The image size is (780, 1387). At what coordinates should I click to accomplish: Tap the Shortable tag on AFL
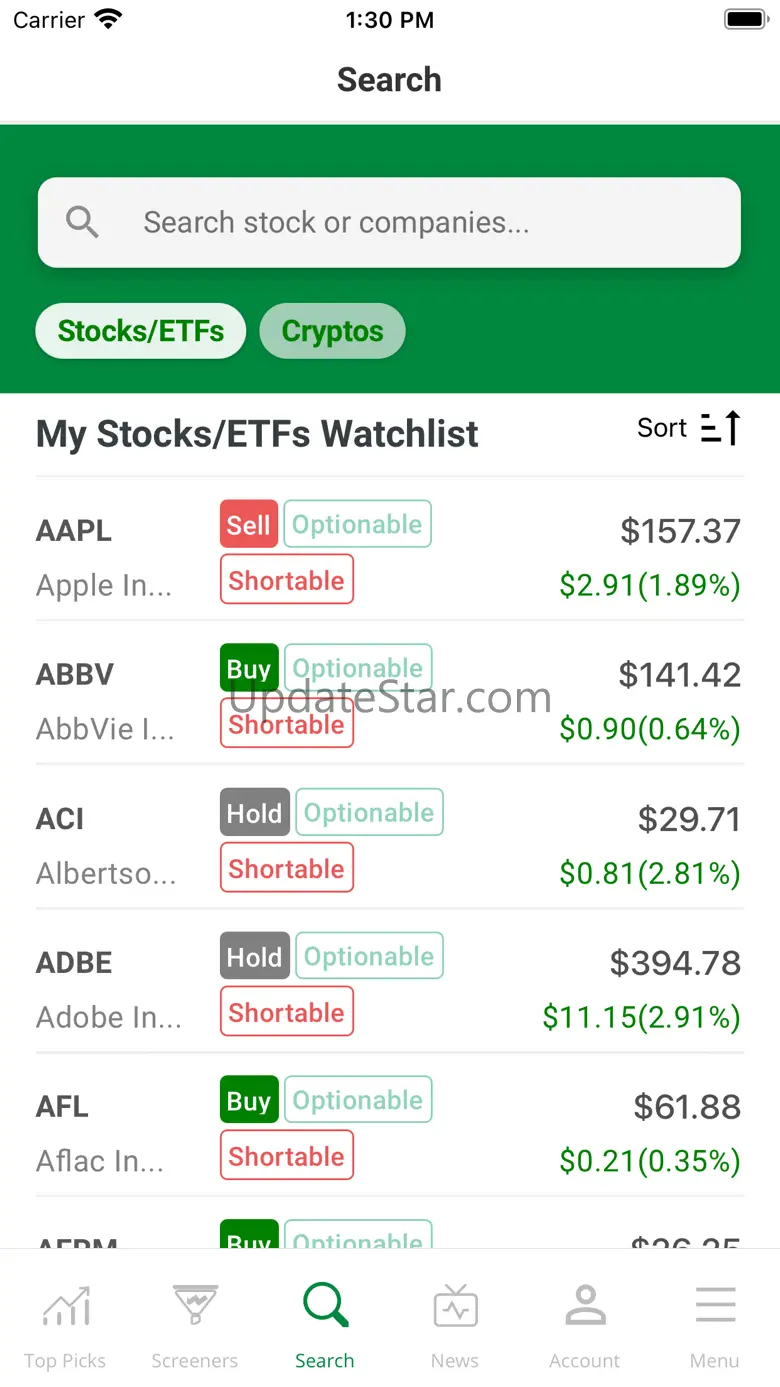pos(287,1156)
